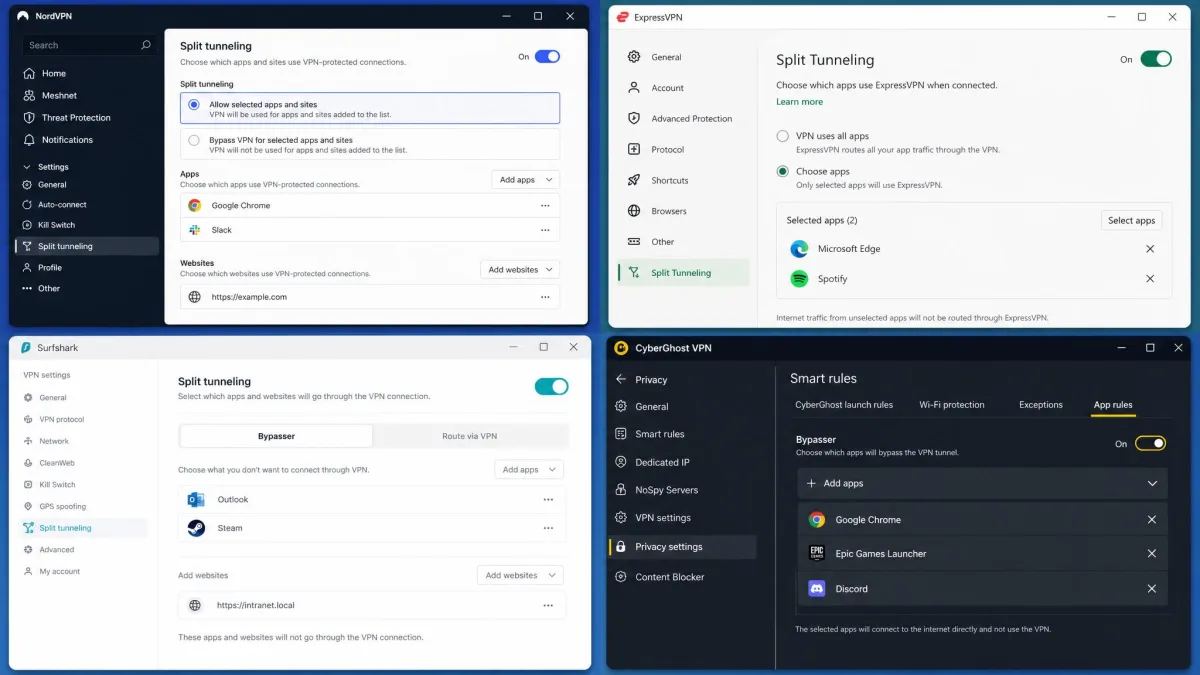
Task: Open Kill Switch in NordVPN settings
Action: pos(56,225)
